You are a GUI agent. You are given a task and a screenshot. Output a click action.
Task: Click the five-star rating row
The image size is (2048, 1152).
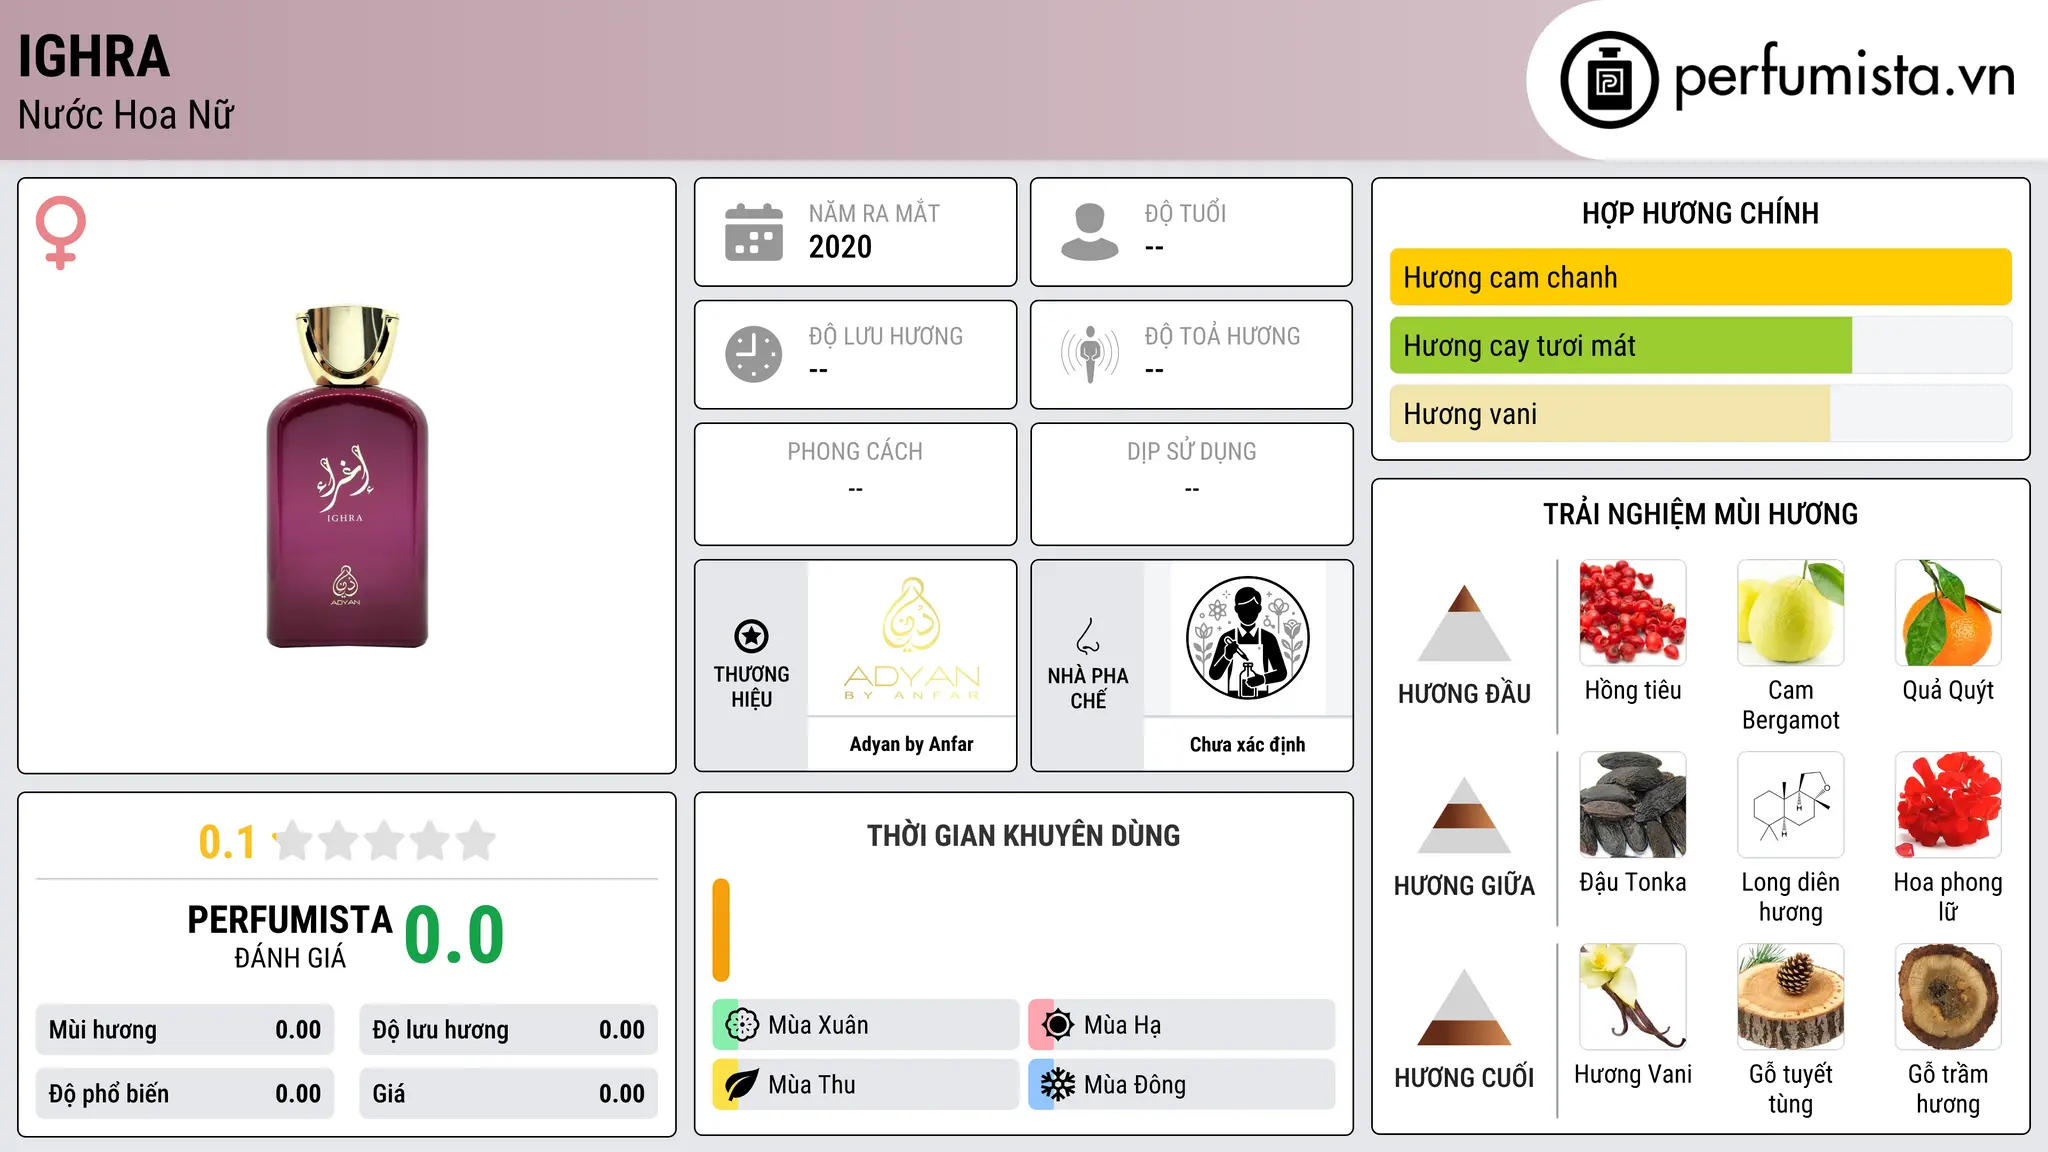pos(384,841)
